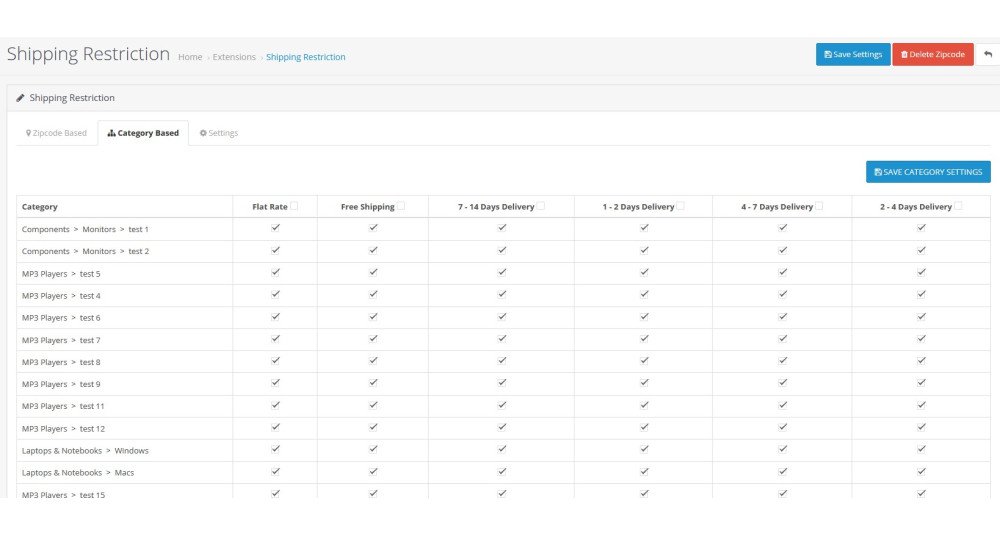
Task: Toggle the Free Shipping header checkbox
Action: (401, 206)
